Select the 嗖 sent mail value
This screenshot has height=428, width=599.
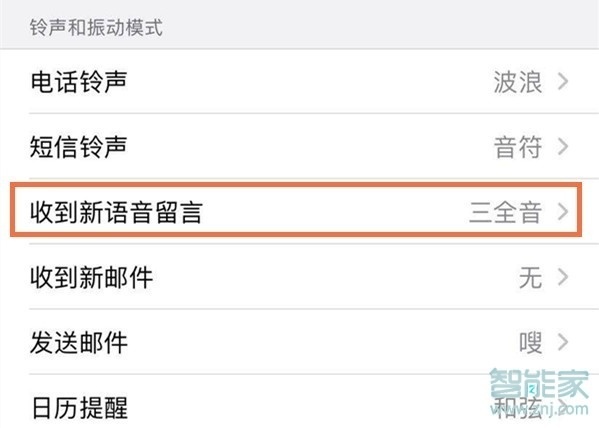tap(530, 342)
